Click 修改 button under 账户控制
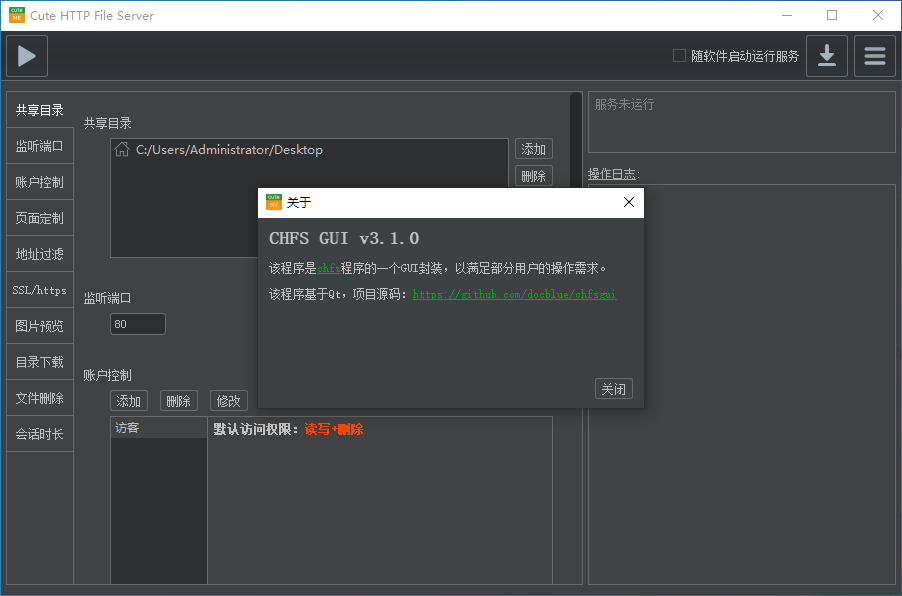This screenshot has width=902, height=596. click(x=229, y=401)
